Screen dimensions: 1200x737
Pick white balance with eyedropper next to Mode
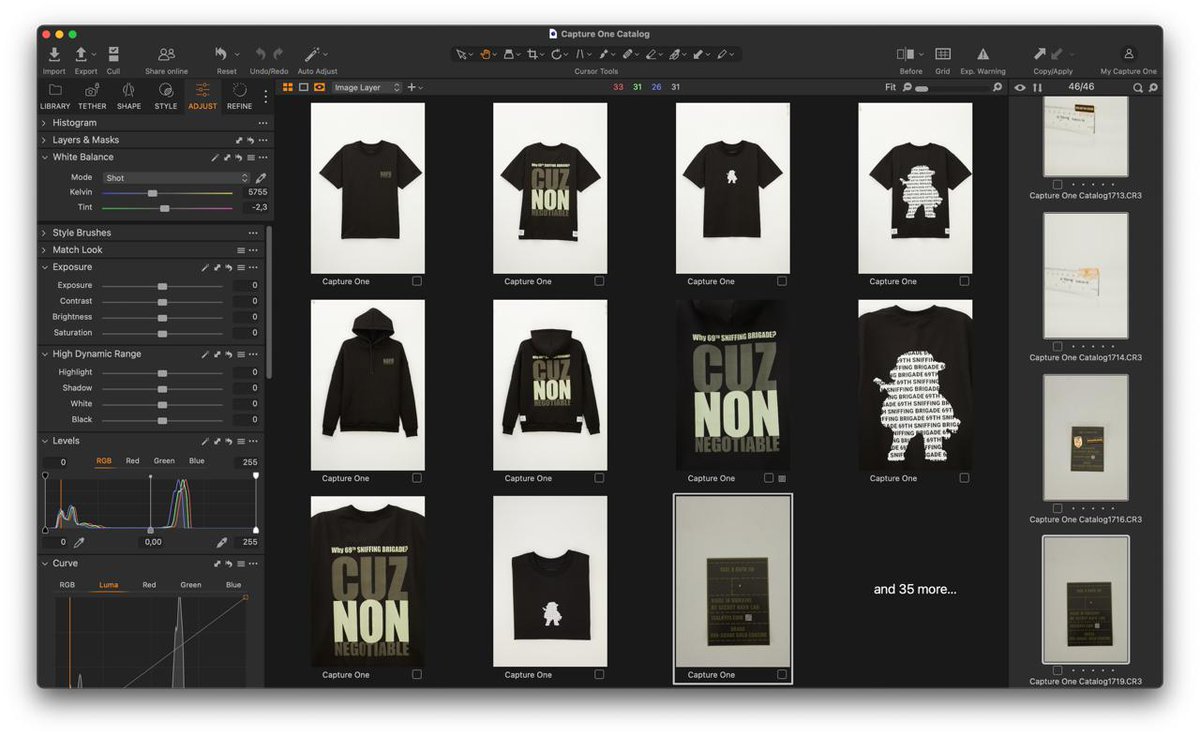click(261, 177)
